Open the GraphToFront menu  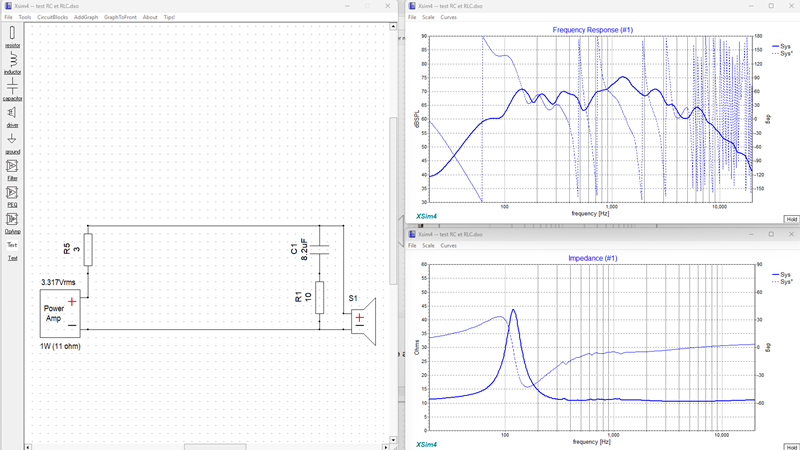pyautogui.click(x=120, y=17)
